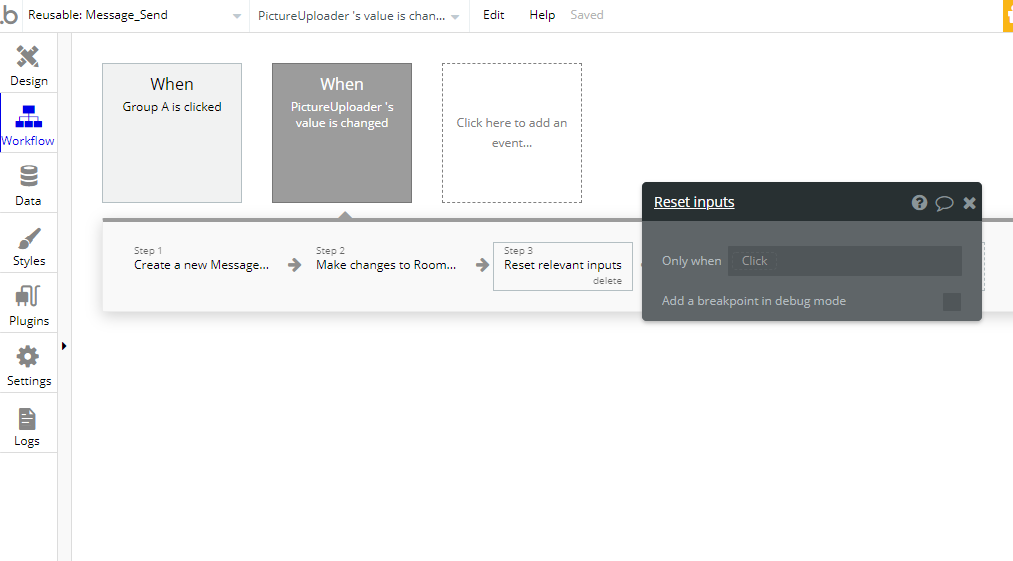Click the arrow between Step 1 and Step 2
Image resolution: width=1013 pixels, height=561 pixels.
(x=295, y=265)
